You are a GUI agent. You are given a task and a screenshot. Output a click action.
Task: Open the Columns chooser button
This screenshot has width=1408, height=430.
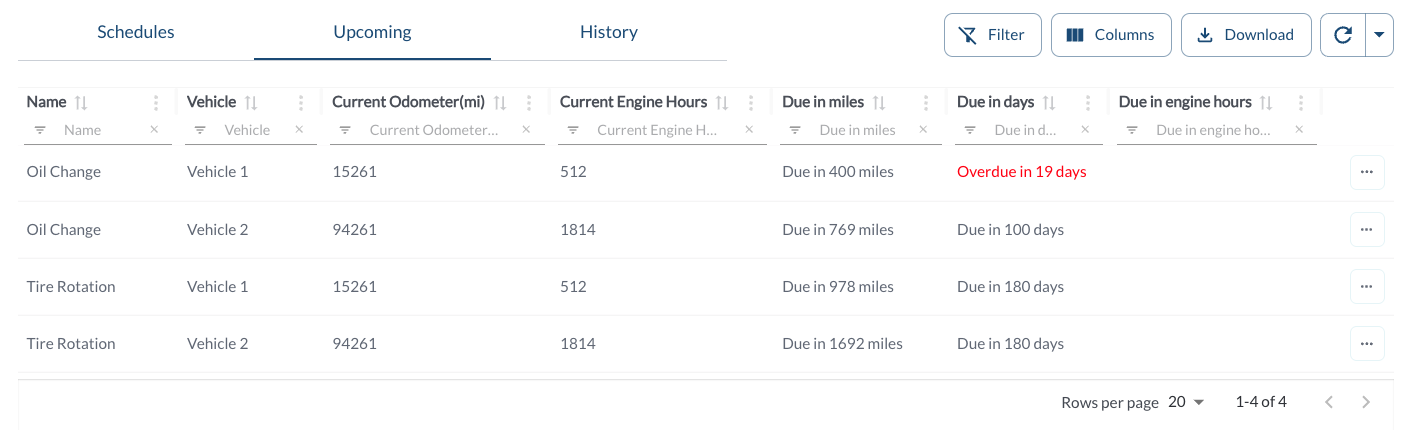[x=1110, y=35]
